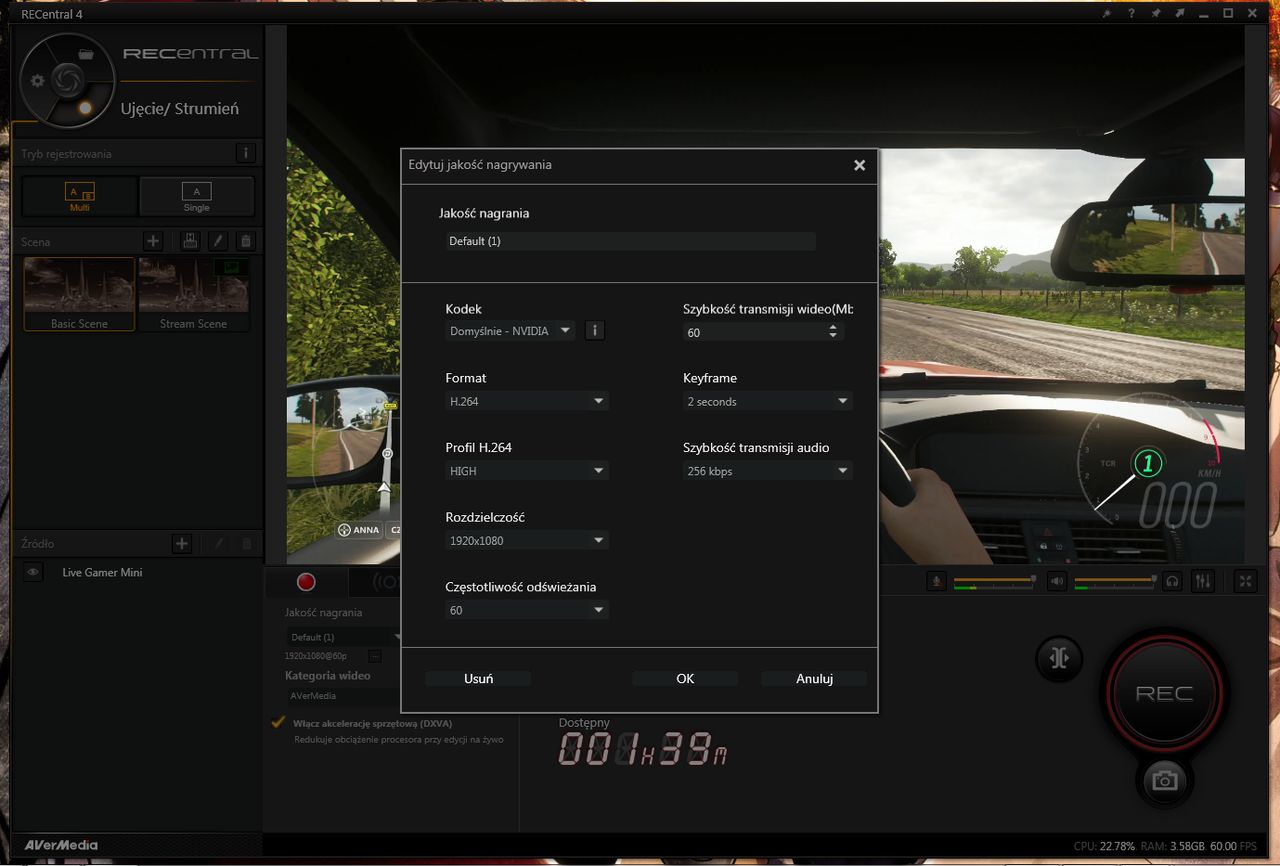
Task: Click the Usuń button
Action: (478, 678)
